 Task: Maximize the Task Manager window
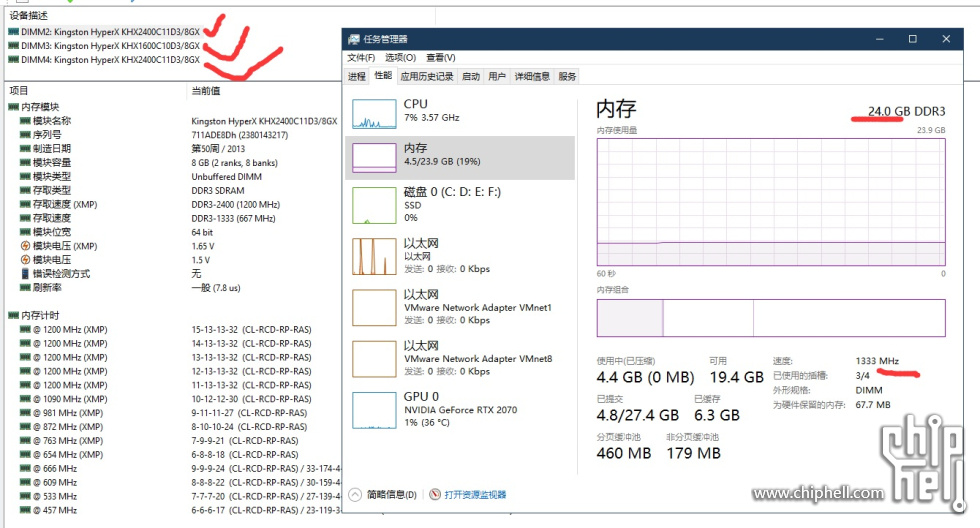912,39
